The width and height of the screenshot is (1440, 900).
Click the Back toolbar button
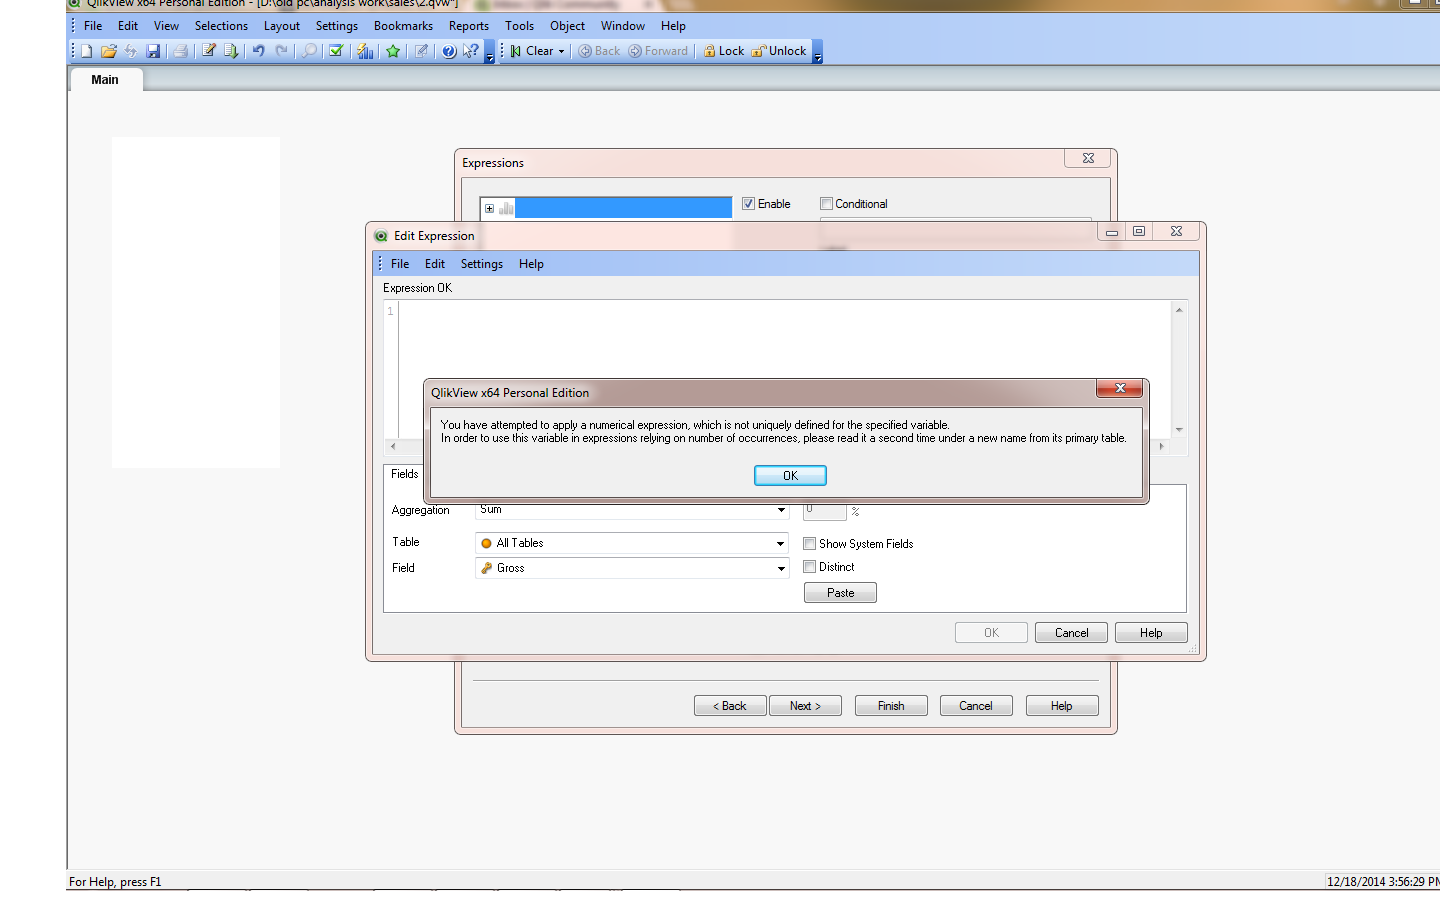[599, 51]
